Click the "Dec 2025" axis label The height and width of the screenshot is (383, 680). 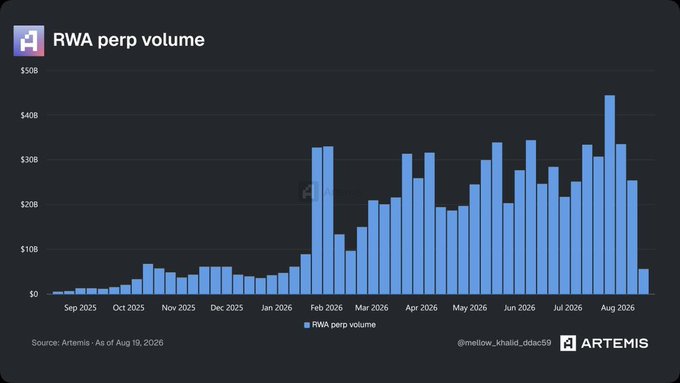click(x=227, y=308)
